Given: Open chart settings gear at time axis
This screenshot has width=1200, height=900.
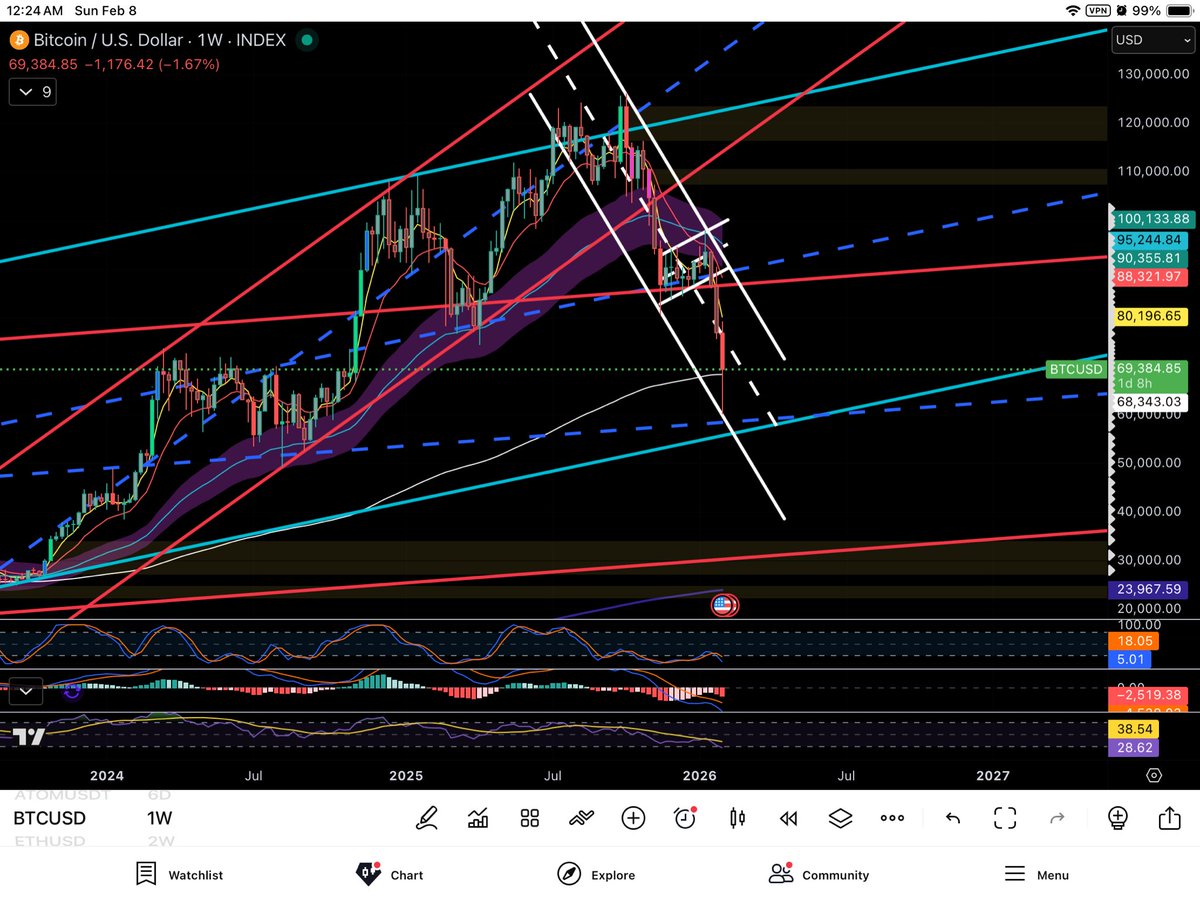Looking at the screenshot, I should (1154, 776).
